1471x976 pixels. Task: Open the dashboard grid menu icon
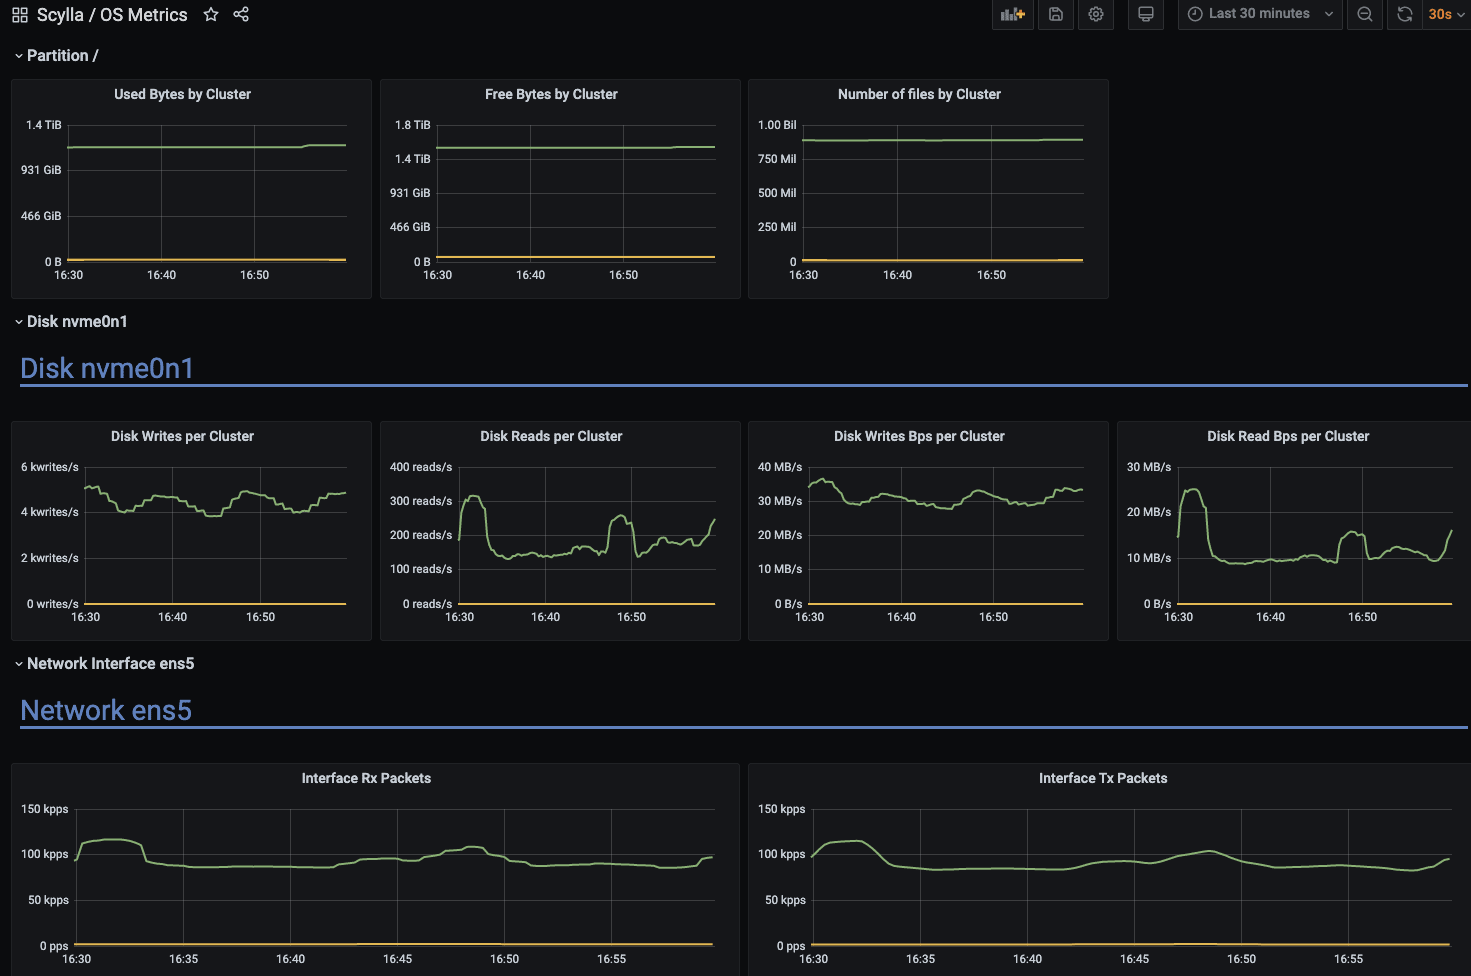pyautogui.click(x=20, y=15)
